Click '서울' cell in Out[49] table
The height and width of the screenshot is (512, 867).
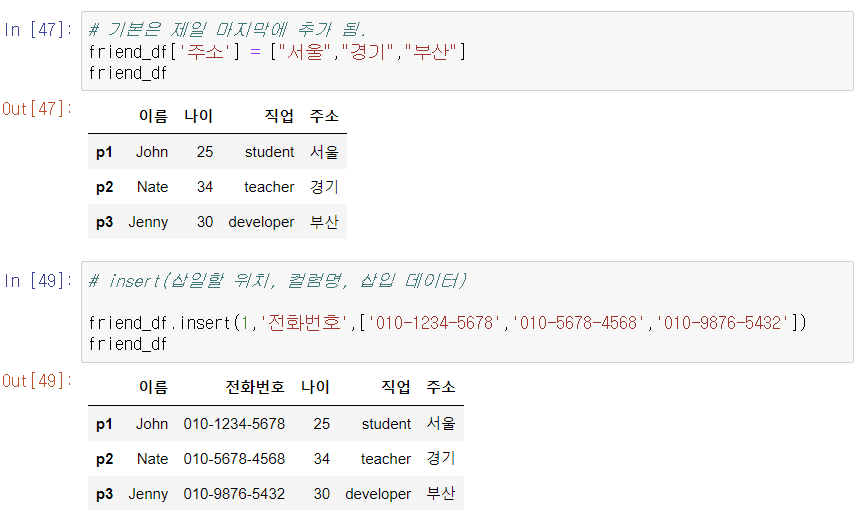pyautogui.click(x=441, y=423)
